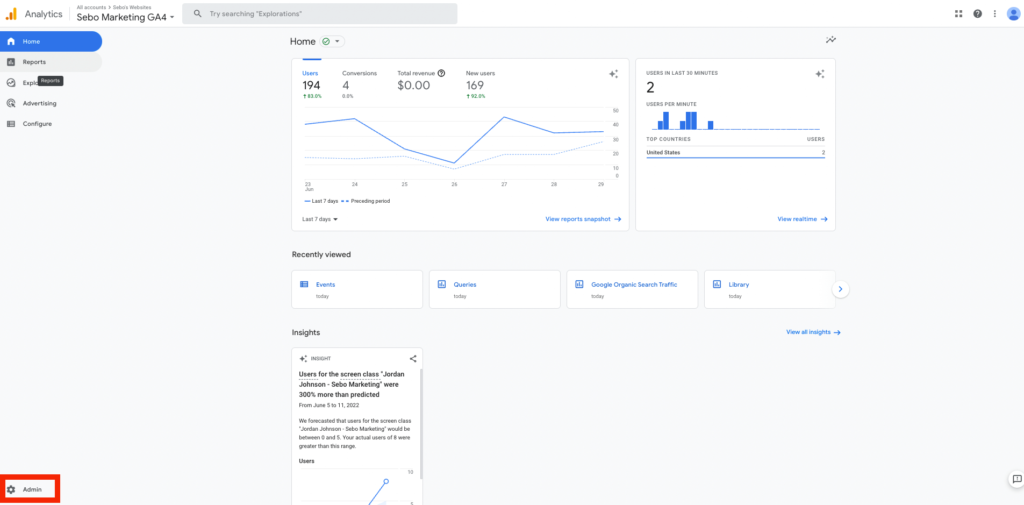Viewport: 1024px width, 505px height.
Task: Click the Total revenue info question icon
Action: pos(441,73)
